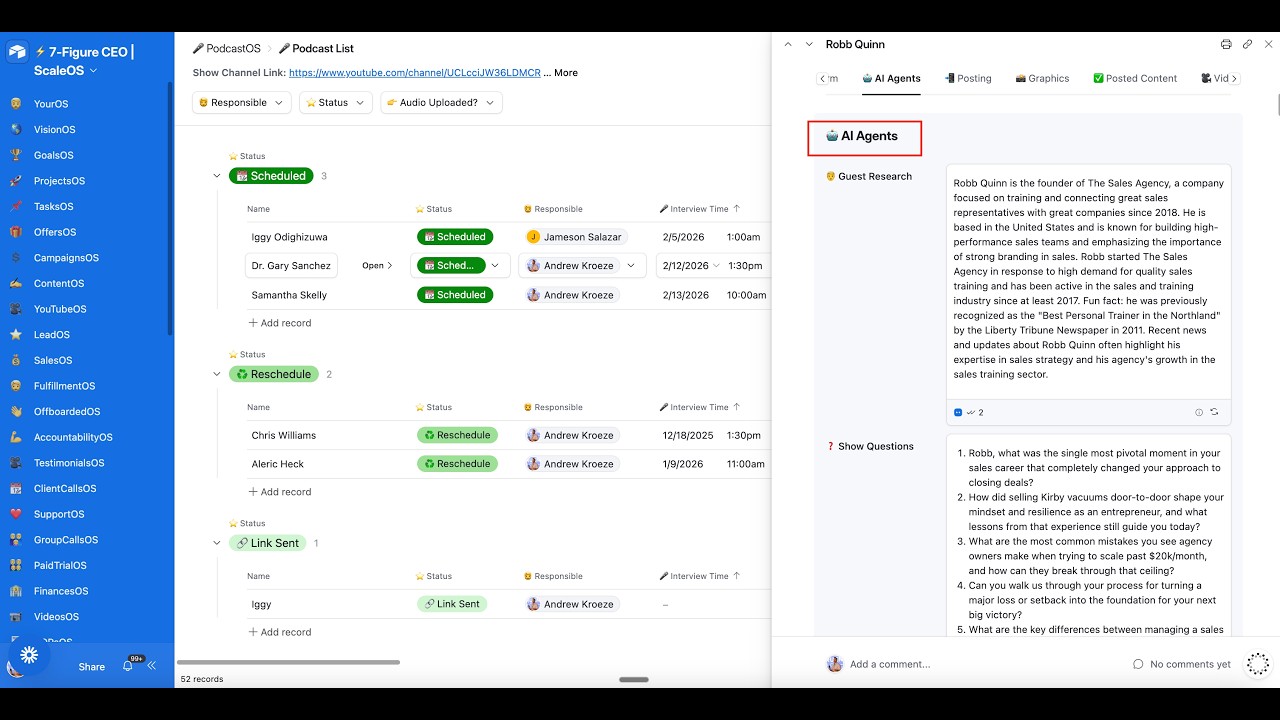Collapse the Reschedule group
The width and height of the screenshot is (1280, 720).
[x=217, y=375]
